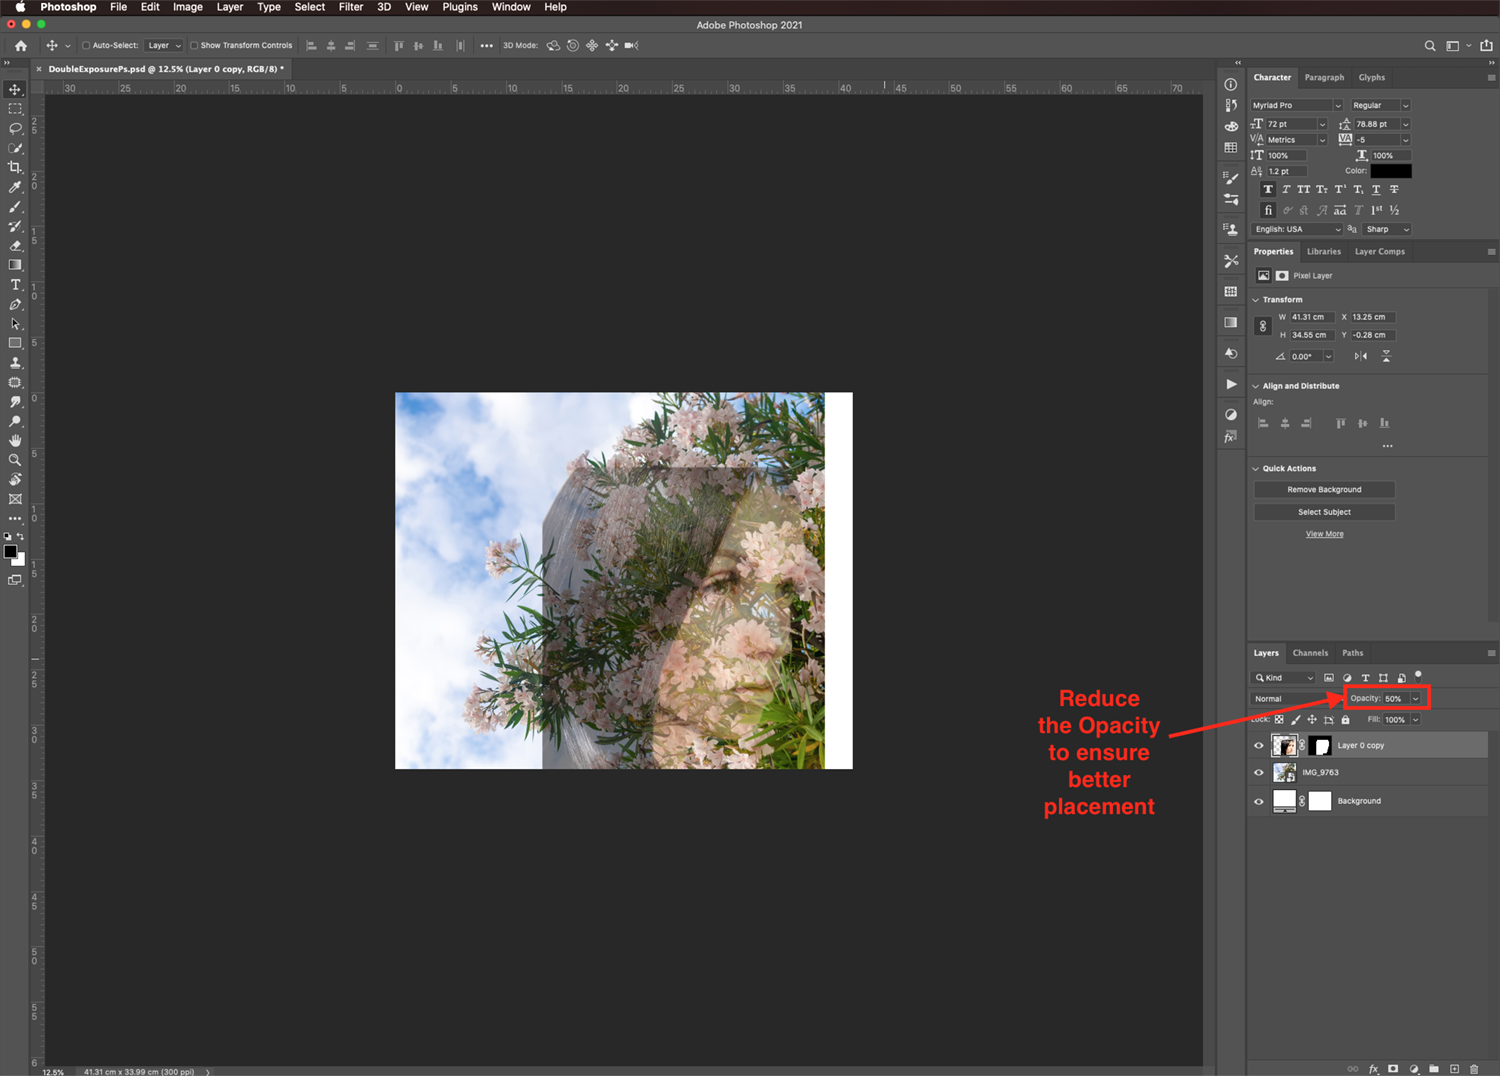The height and width of the screenshot is (1076, 1500).
Task: Toggle lock position icon
Action: 1312,720
